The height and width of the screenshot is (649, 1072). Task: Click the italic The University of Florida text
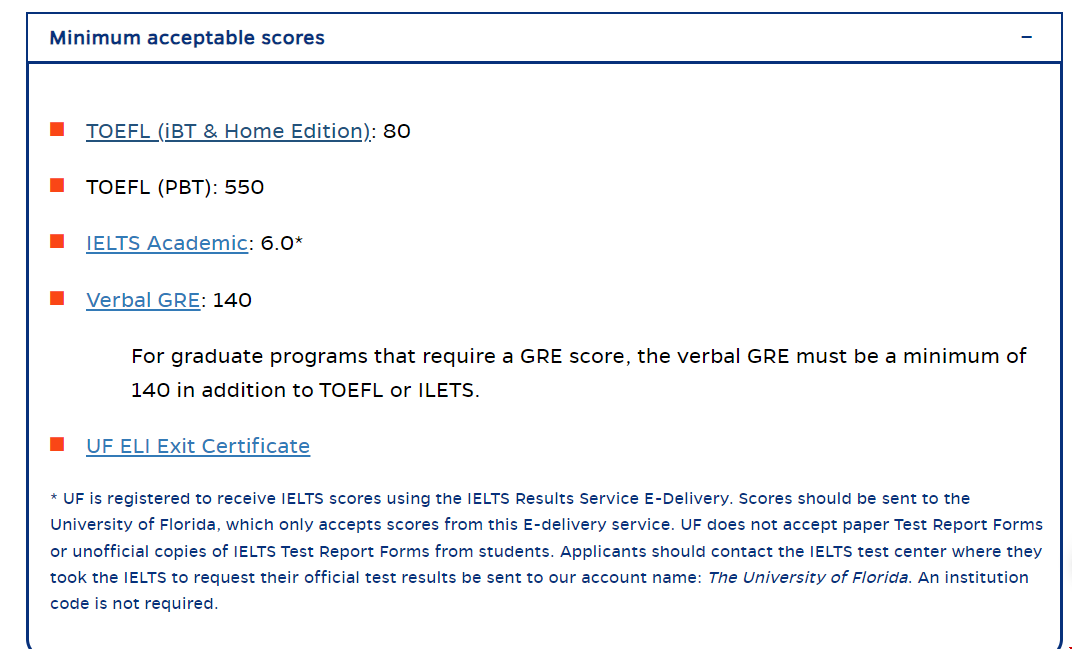click(808, 578)
